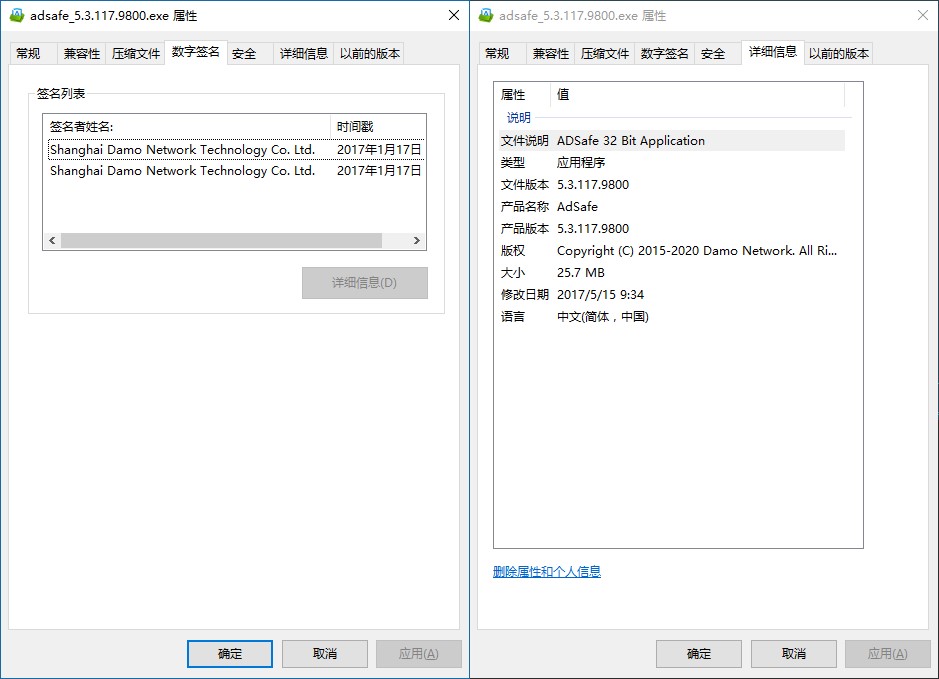Click the 详细信息(D) button in the signature panel
The height and width of the screenshot is (679, 939).
click(364, 283)
